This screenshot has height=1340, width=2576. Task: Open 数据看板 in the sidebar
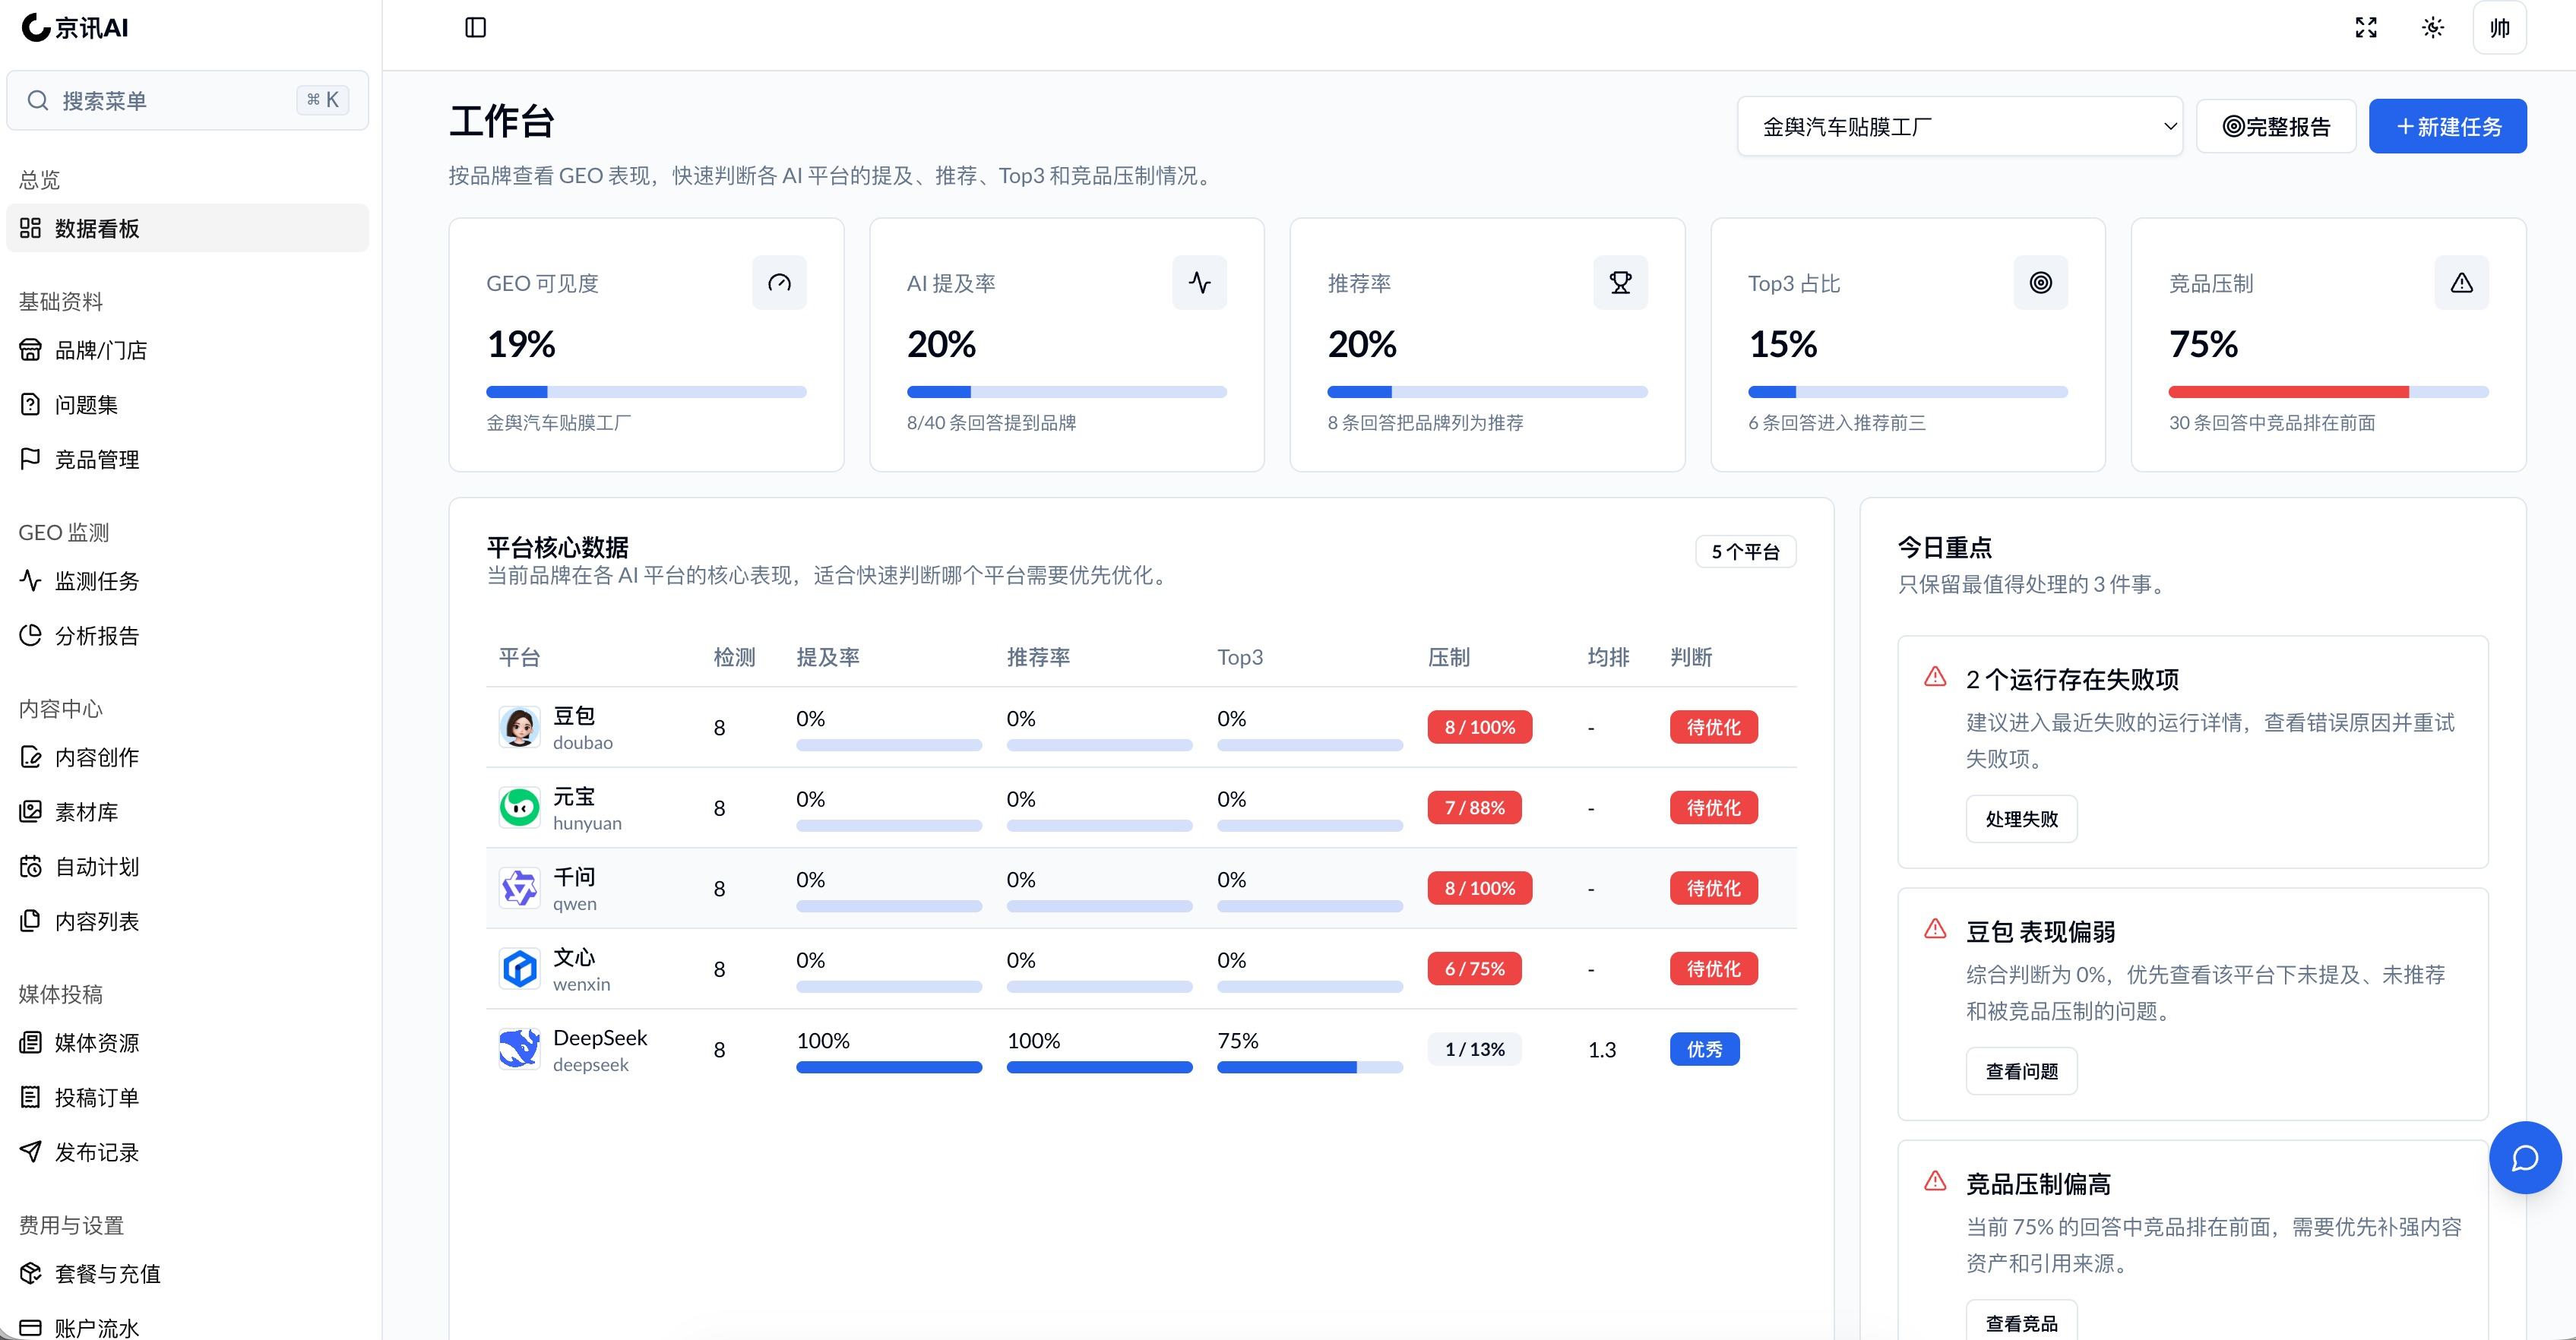[x=188, y=228]
